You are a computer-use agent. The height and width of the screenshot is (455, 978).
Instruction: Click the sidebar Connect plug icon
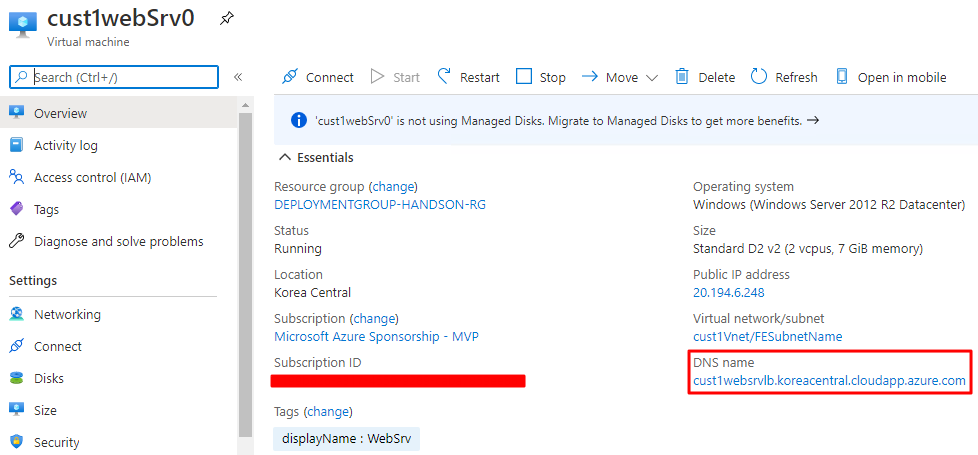(x=17, y=346)
